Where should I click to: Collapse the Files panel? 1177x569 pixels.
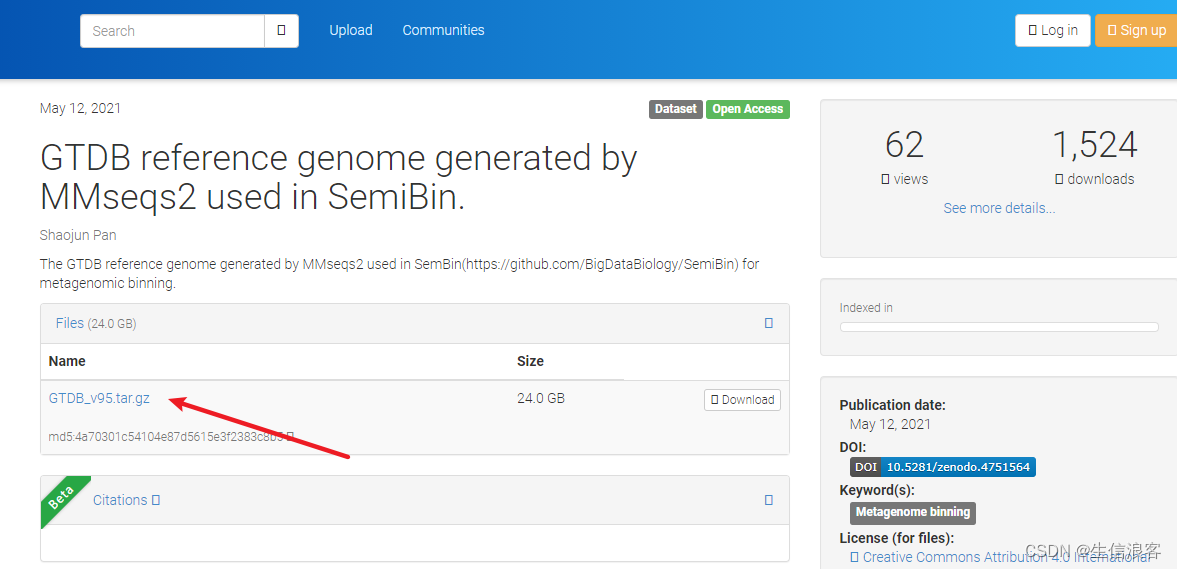[x=768, y=323]
